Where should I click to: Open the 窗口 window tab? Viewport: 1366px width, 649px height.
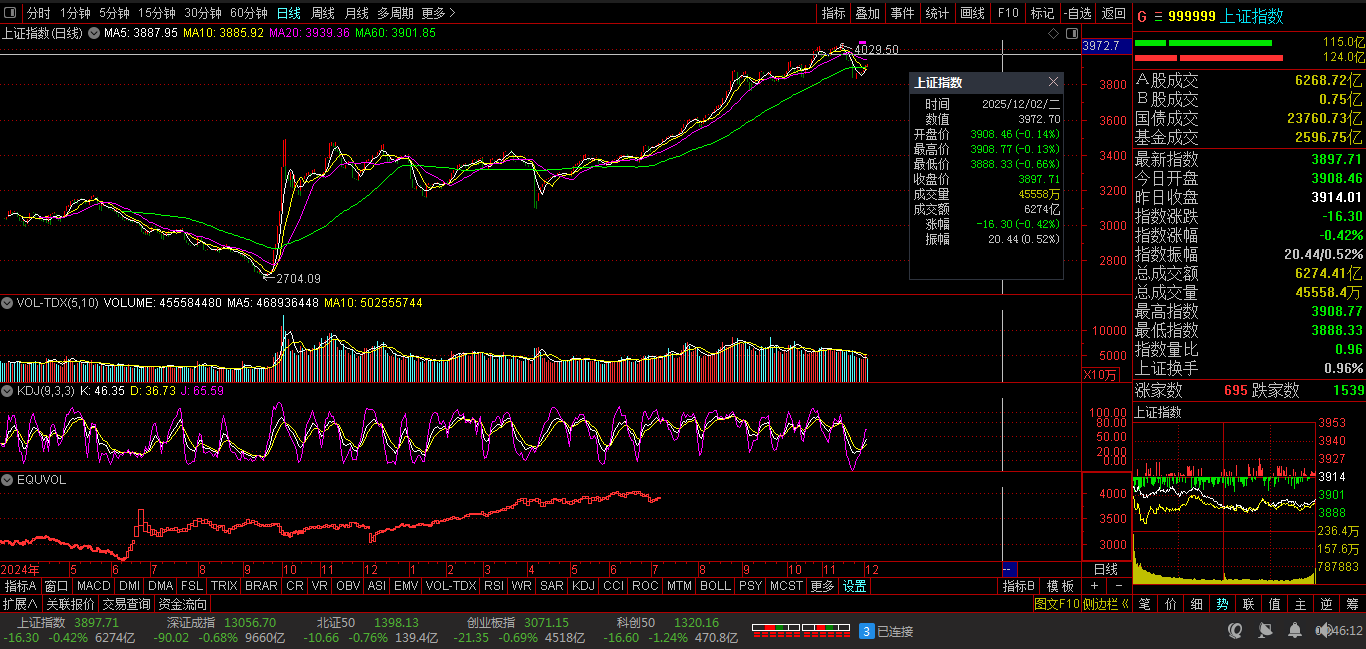pos(56,586)
